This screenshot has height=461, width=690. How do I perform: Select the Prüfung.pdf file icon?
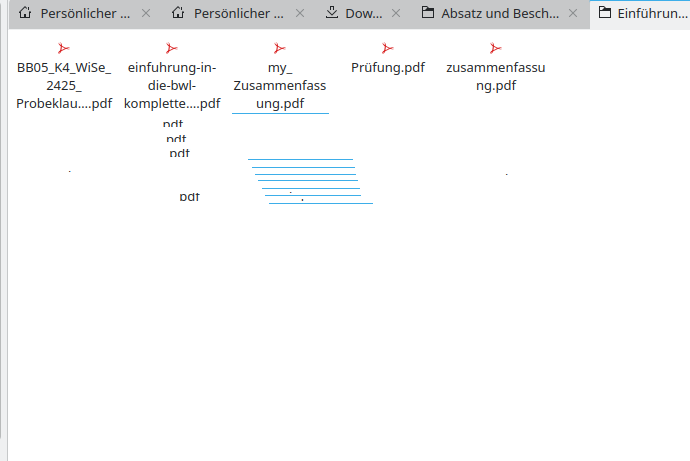click(x=388, y=49)
